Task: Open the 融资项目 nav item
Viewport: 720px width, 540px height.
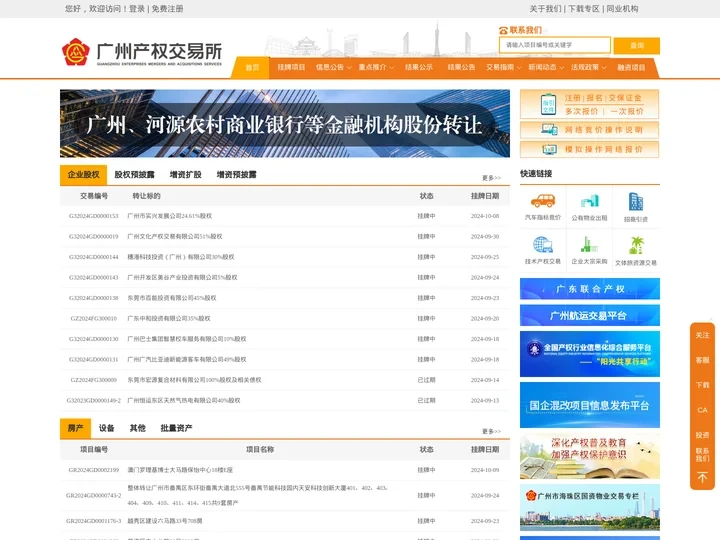Action: coord(631,68)
